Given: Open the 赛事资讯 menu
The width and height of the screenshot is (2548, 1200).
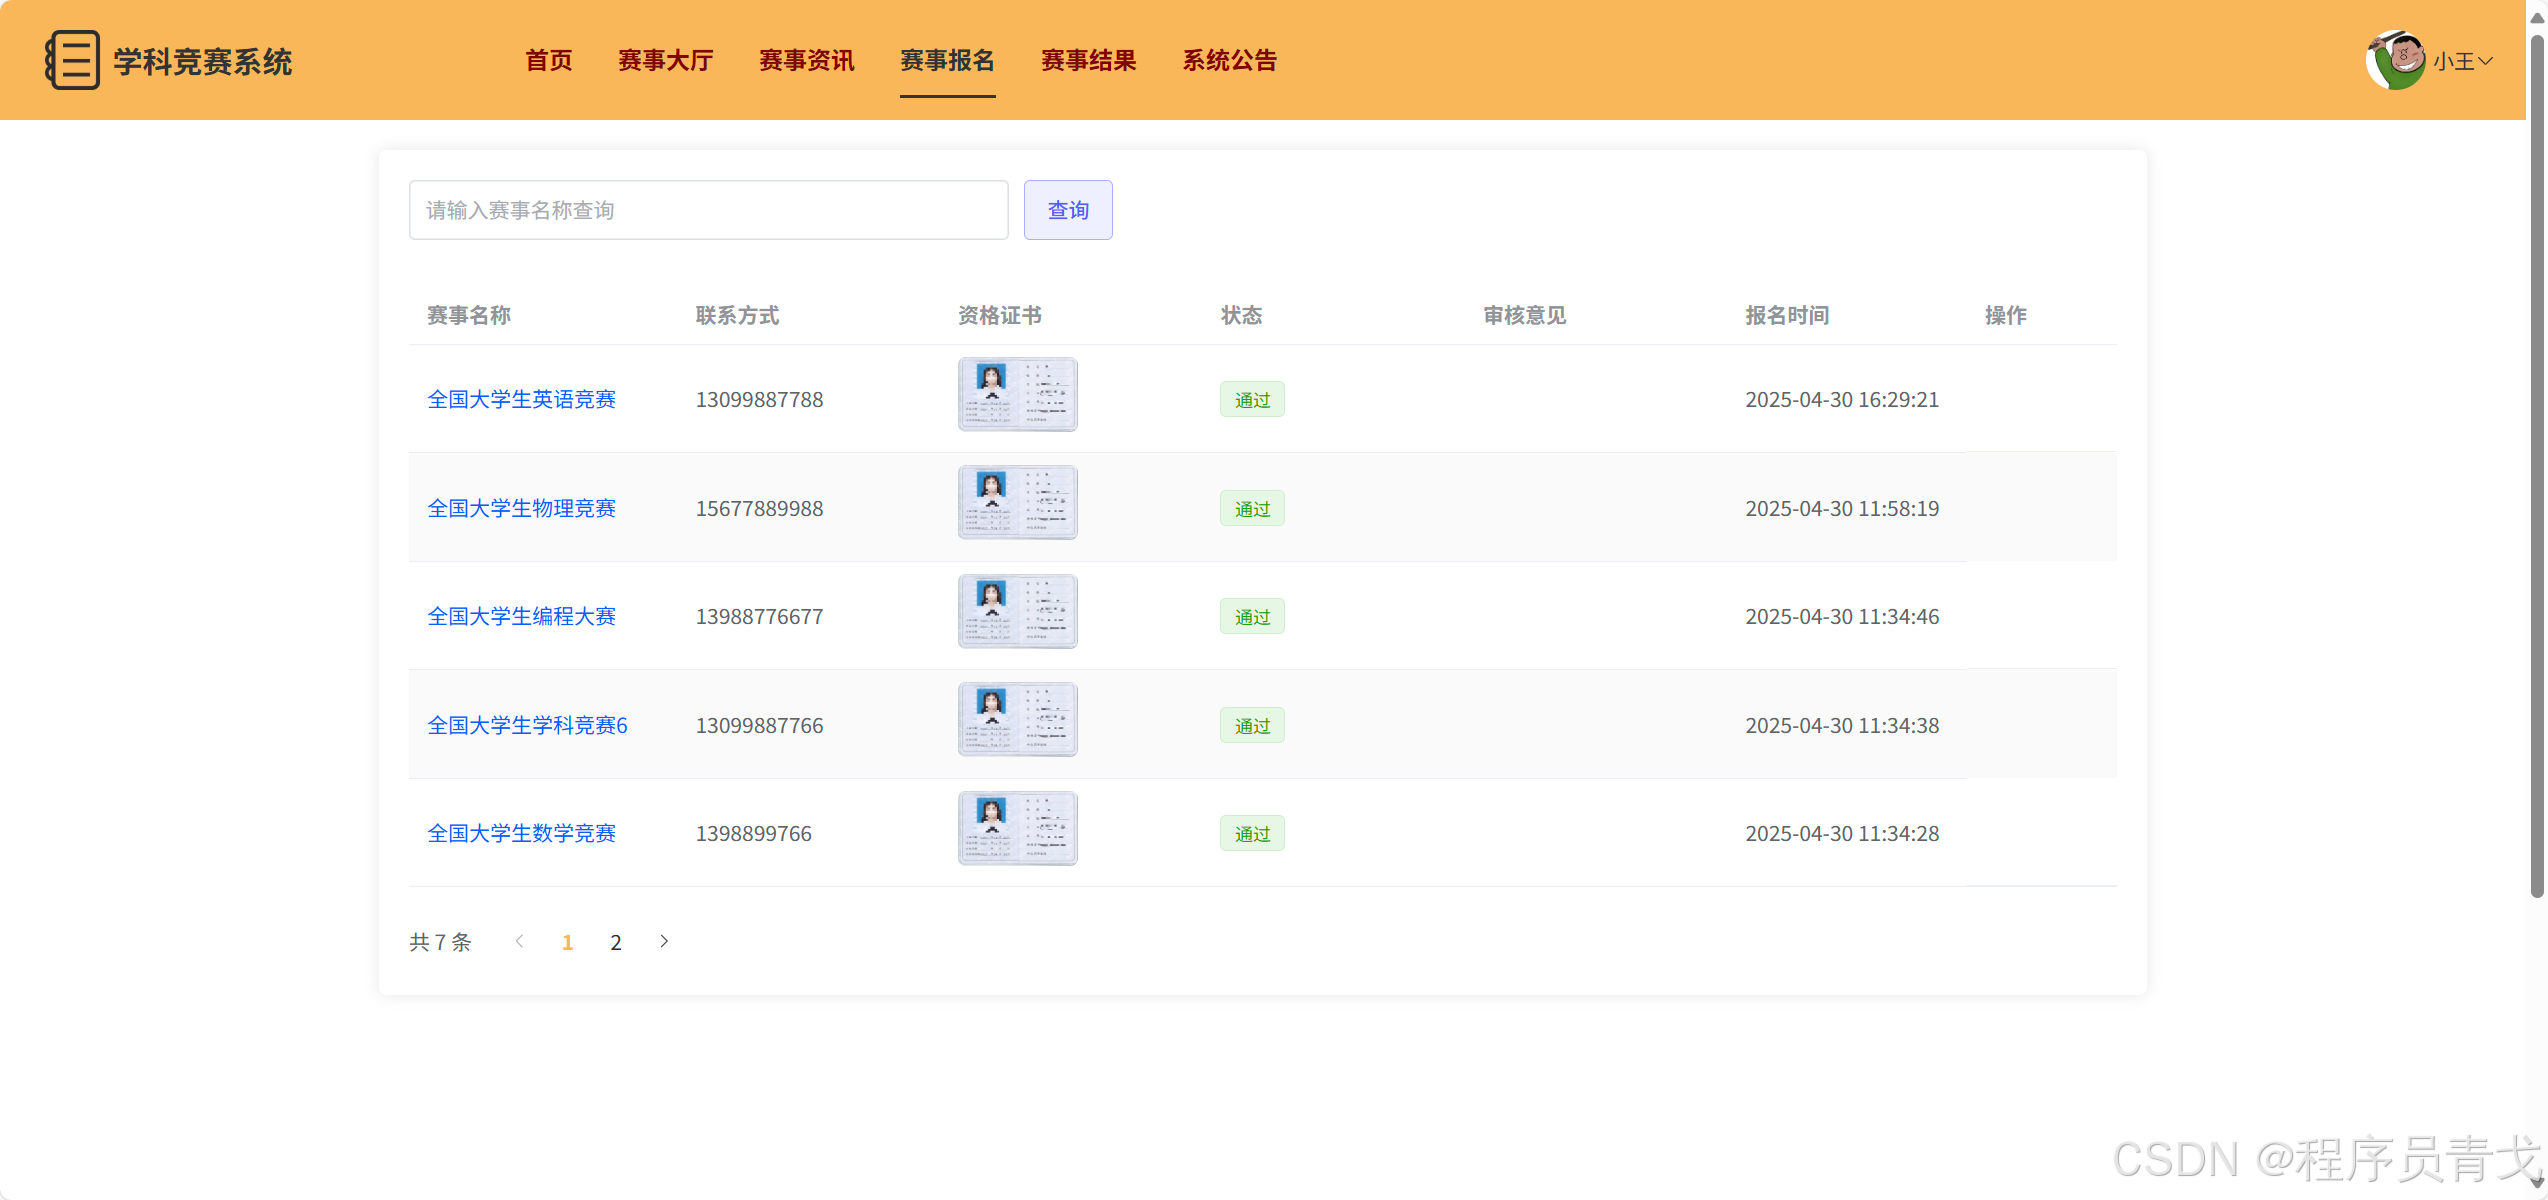Looking at the screenshot, I should click(806, 60).
